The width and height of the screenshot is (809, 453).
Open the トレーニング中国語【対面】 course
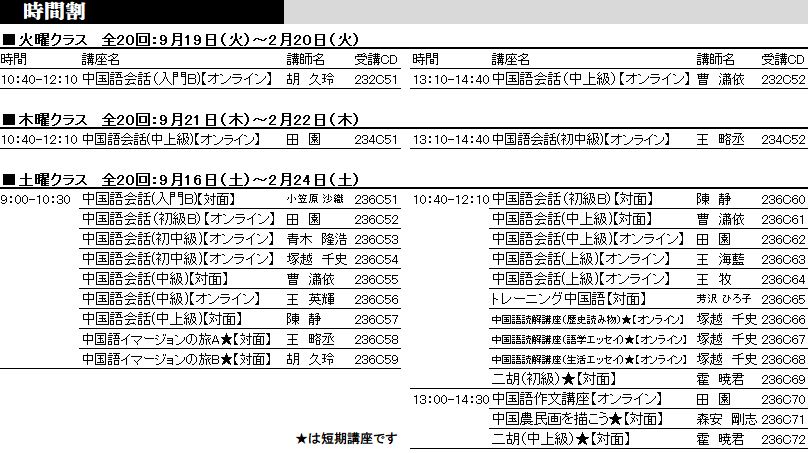click(565, 299)
